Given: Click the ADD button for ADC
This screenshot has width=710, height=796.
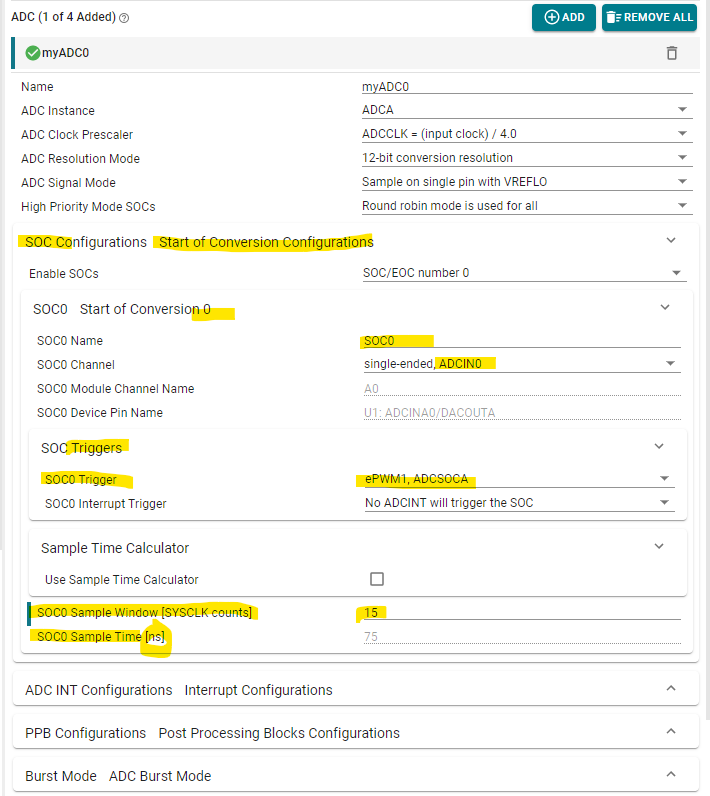Looking at the screenshot, I should point(563,17).
